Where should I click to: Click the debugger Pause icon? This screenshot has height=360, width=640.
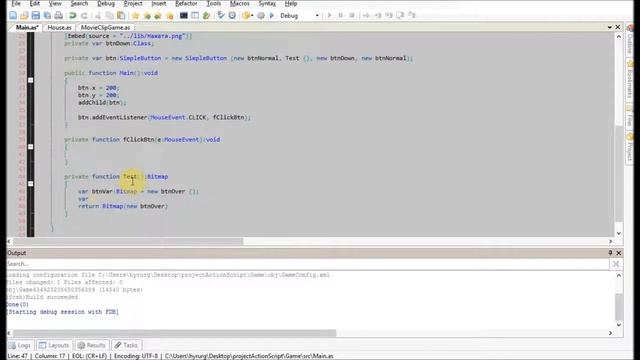(x=340, y=16)
